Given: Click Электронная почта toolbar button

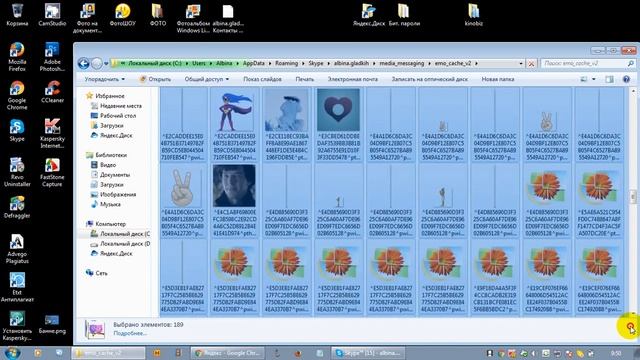Looking at the screenshot, I should pyautogui.click(x=353, y=79).
